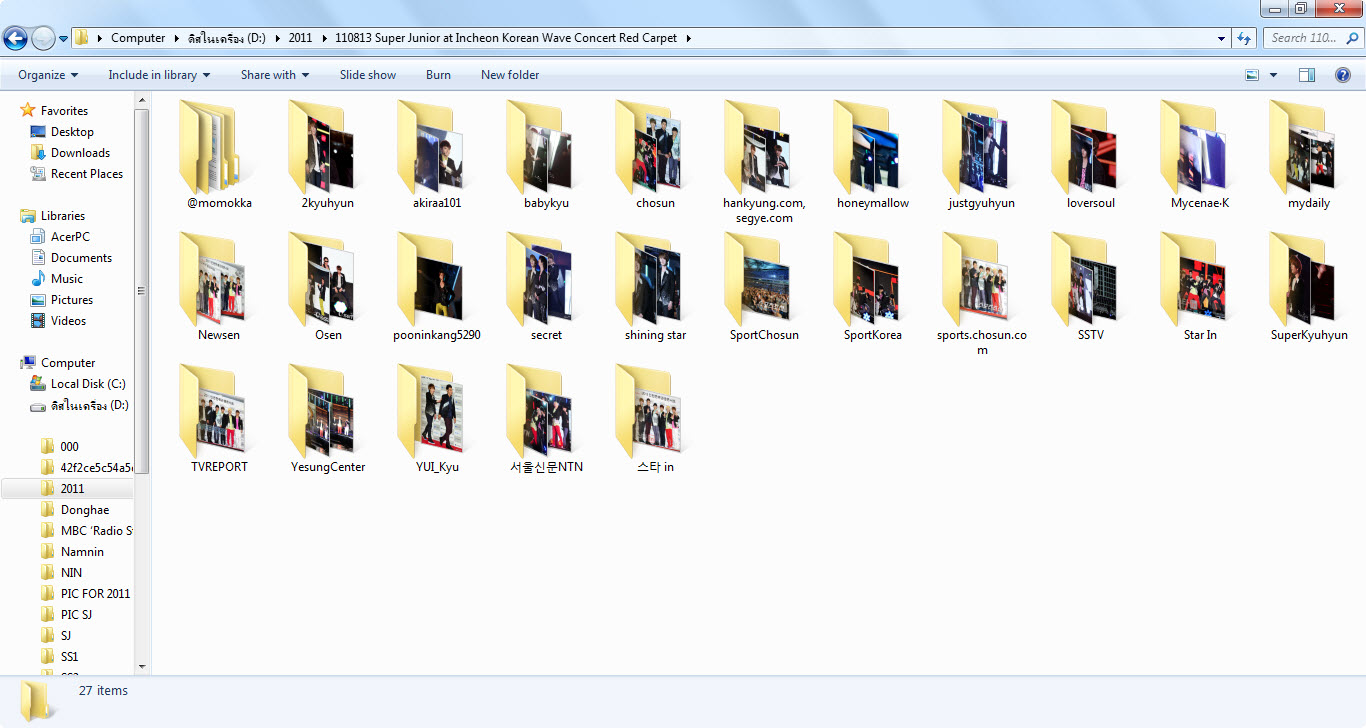Click the navigation pane scroll down arrow
This screenshot has width=1366, height=728.
tap(142, 666)
